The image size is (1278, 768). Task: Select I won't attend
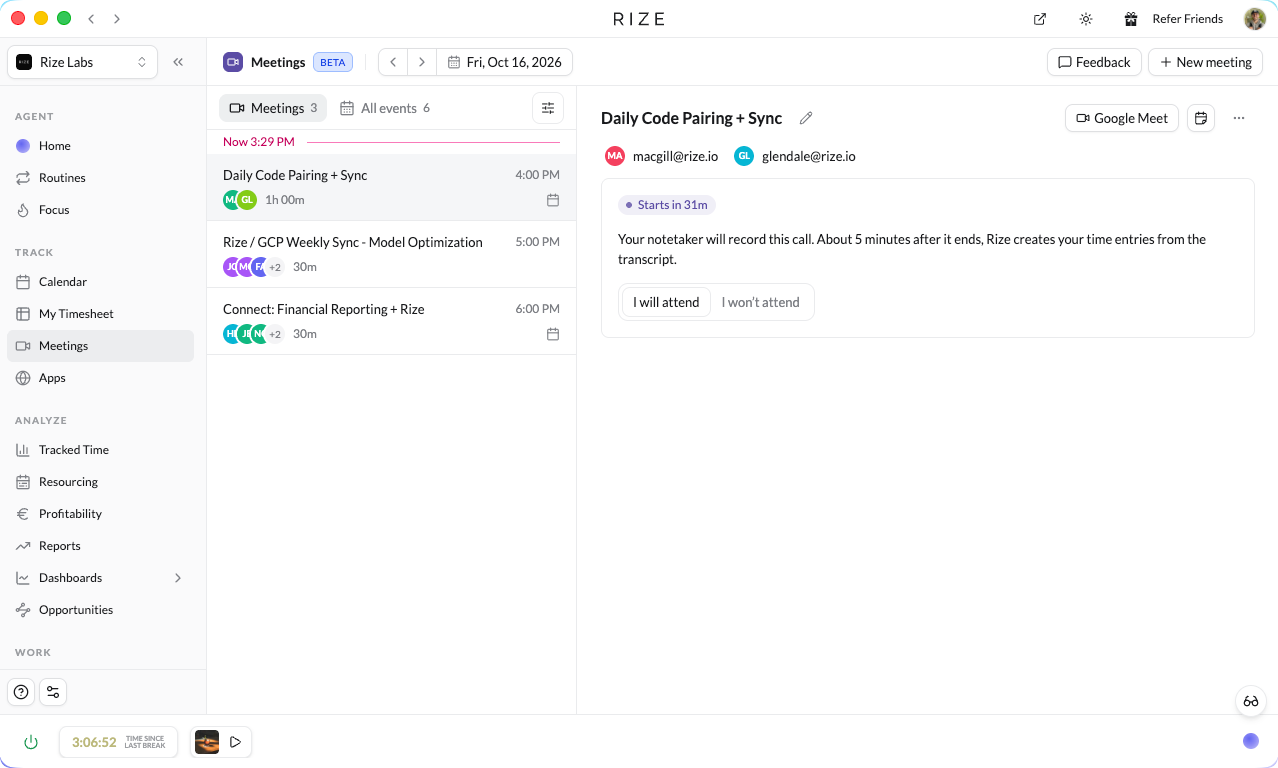coord(761,302)
